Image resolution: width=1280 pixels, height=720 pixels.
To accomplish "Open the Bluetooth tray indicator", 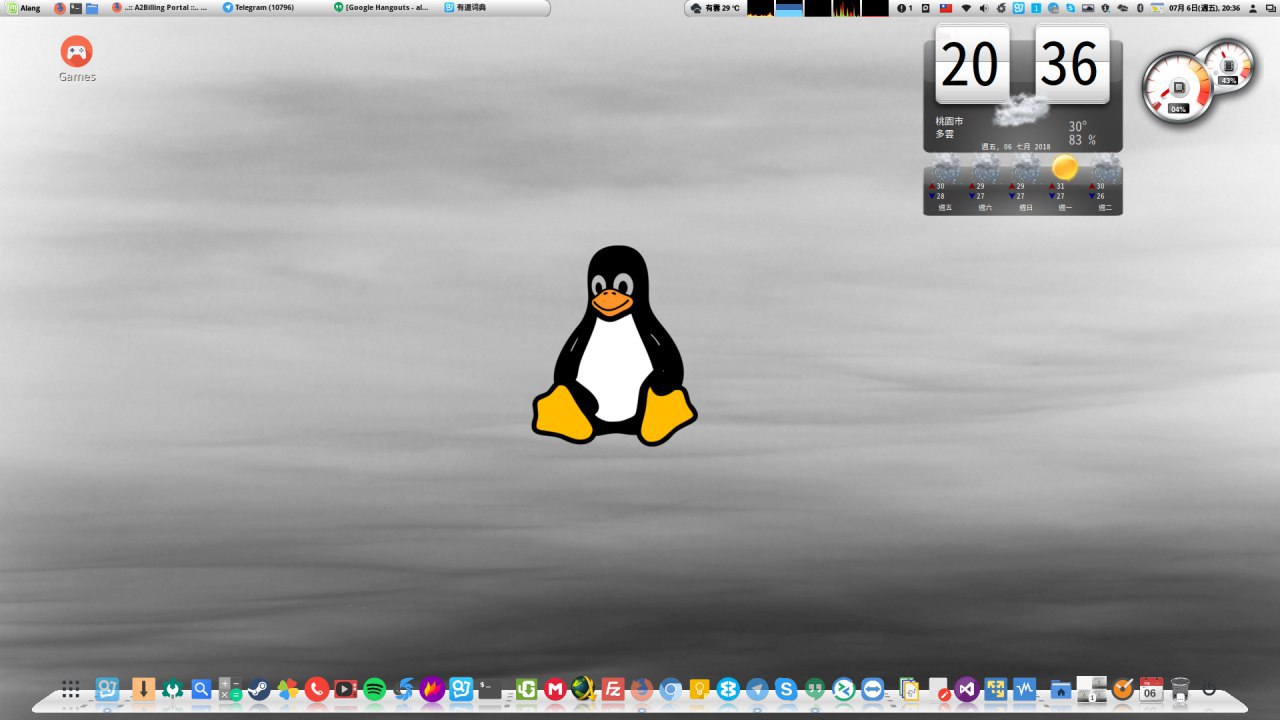I will 1141,8.
